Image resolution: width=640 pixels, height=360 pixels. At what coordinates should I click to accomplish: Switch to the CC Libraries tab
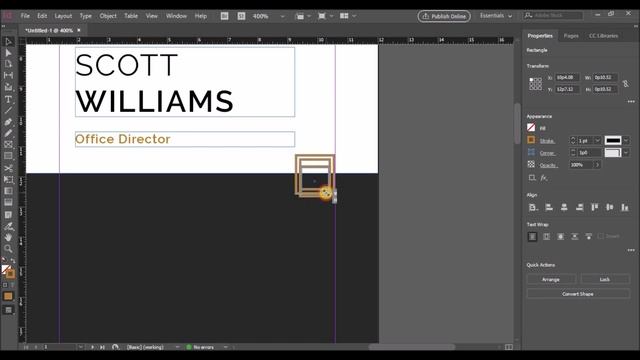(x=603, y=36)
